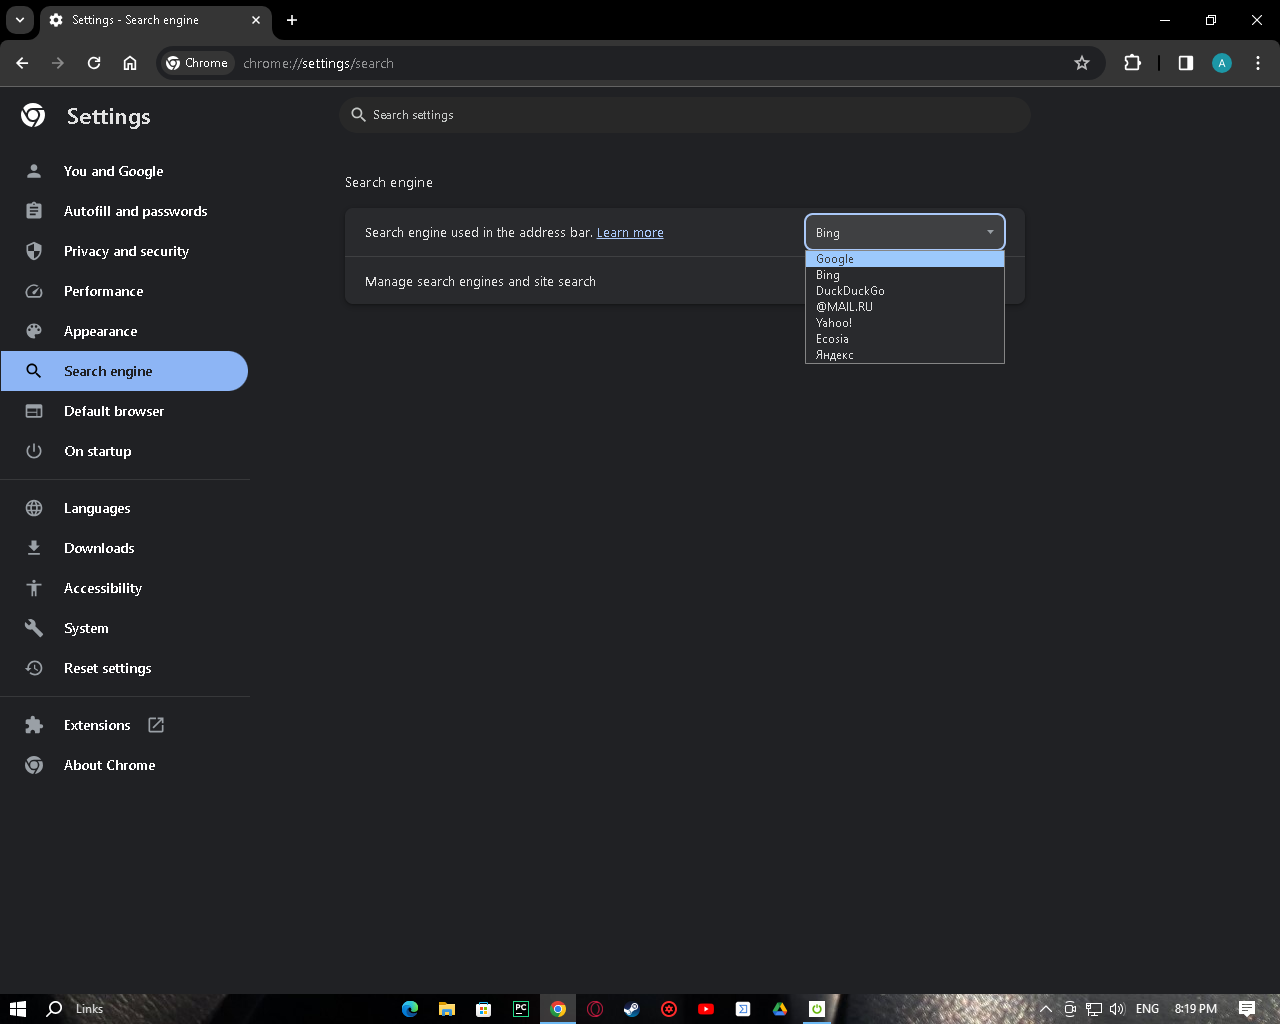Choose Yahoo! from the dropdown list
The width and height of the screenshot is (1280, 1024).
pos(905,323)
